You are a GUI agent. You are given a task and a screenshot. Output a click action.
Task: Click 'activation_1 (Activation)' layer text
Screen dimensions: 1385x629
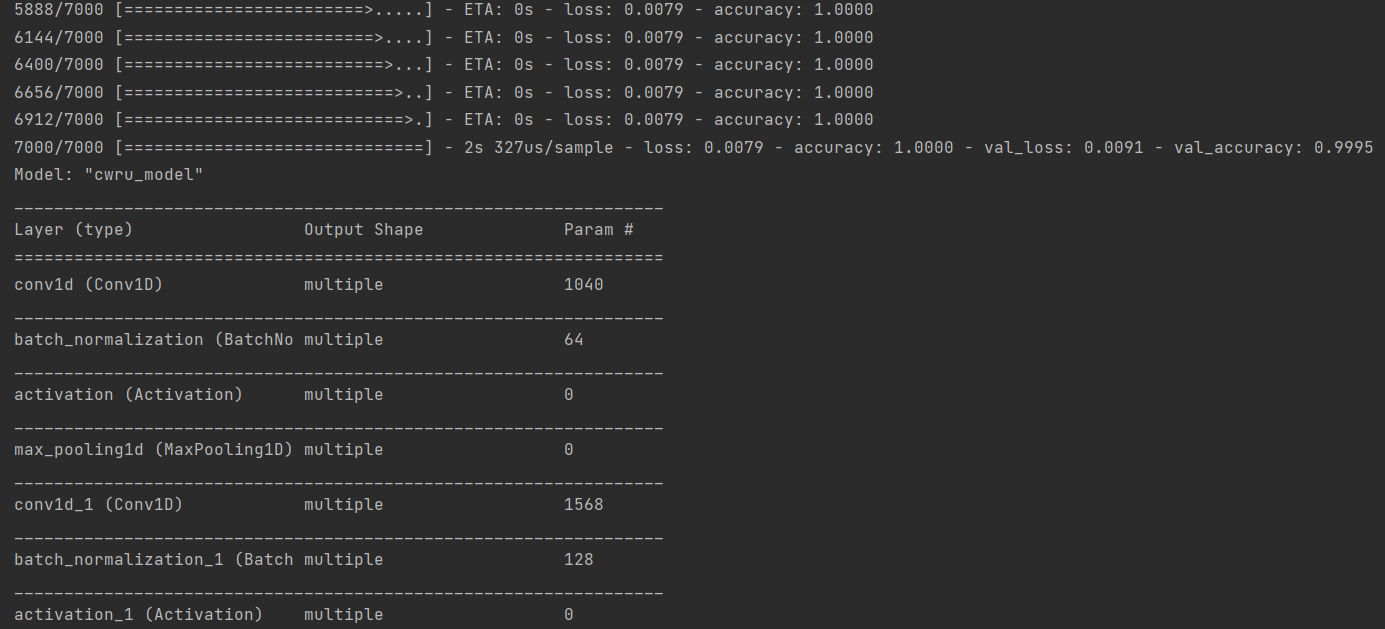(x=138, y=614)
